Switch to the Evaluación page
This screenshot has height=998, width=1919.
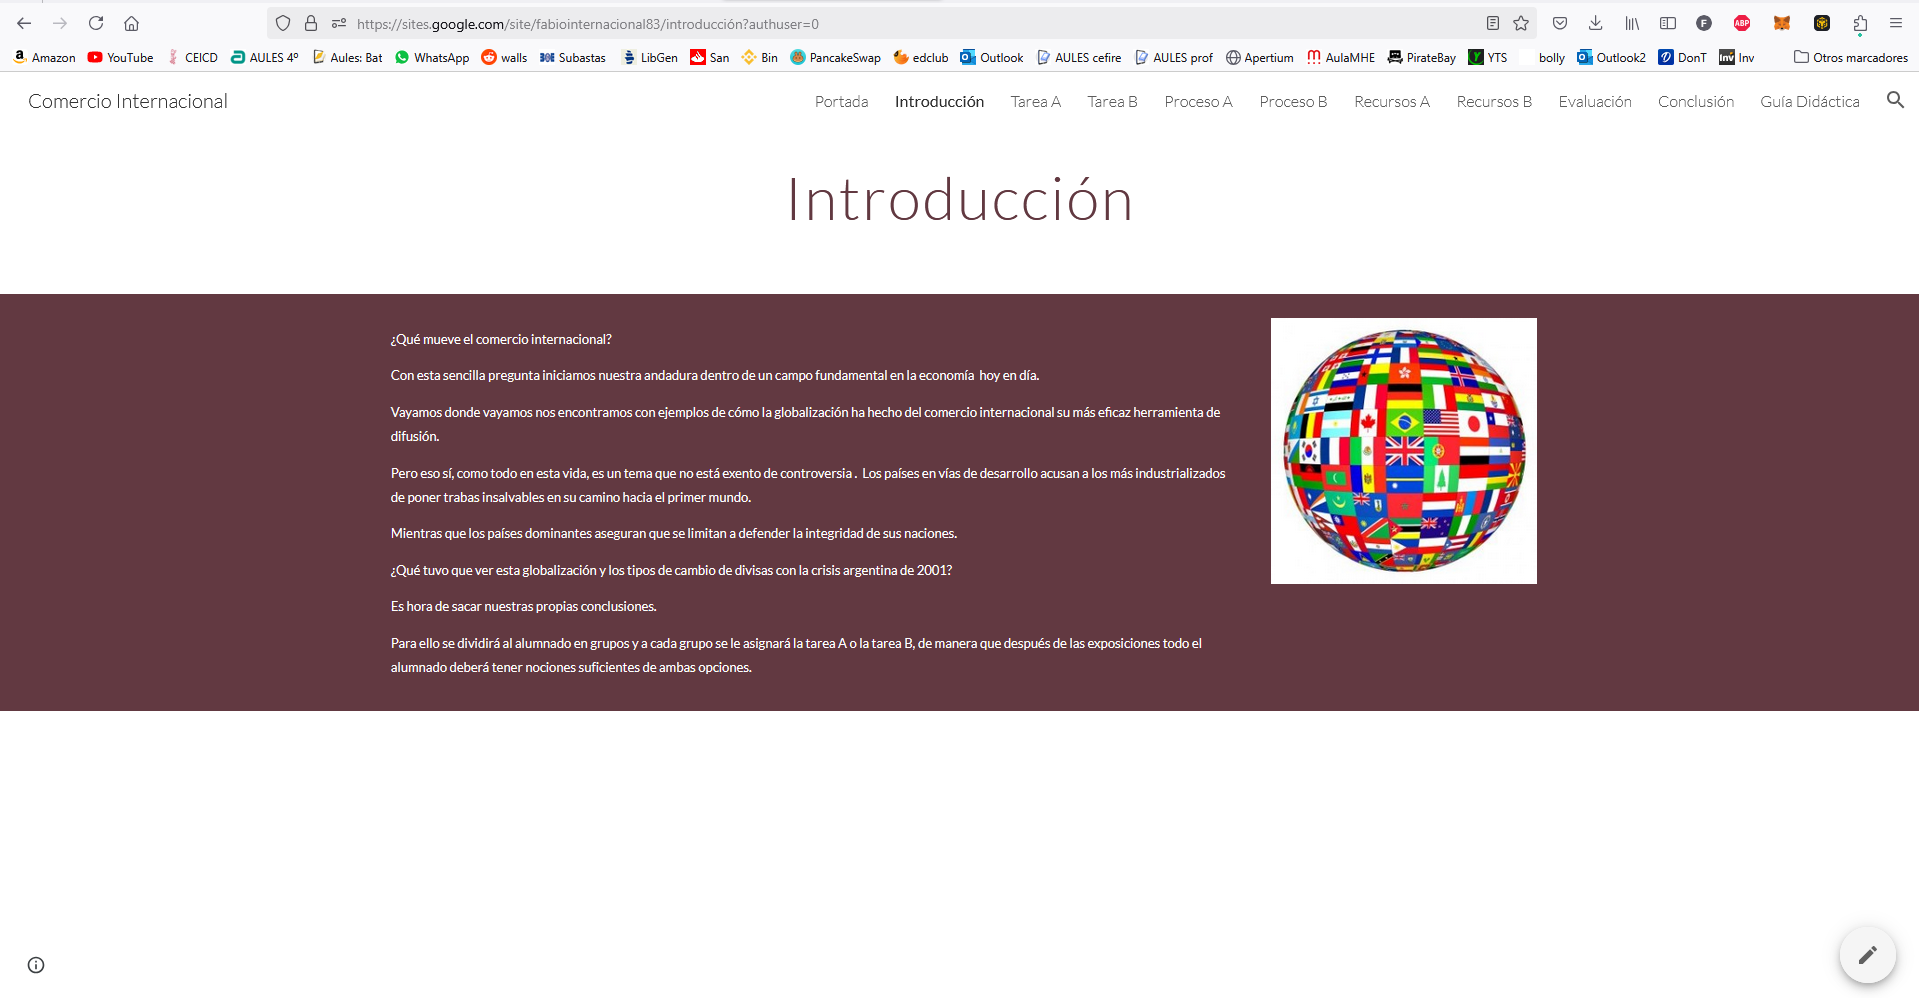click(x=1594, y=102)
